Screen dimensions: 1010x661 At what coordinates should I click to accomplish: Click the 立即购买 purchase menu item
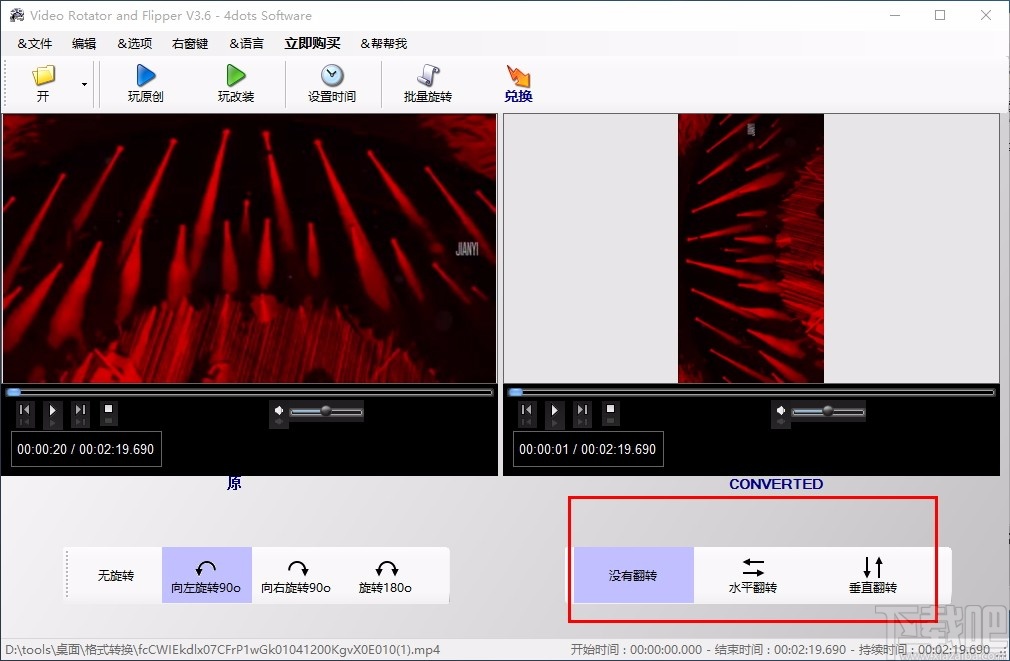pyautogui.click(x=311, y=43)
